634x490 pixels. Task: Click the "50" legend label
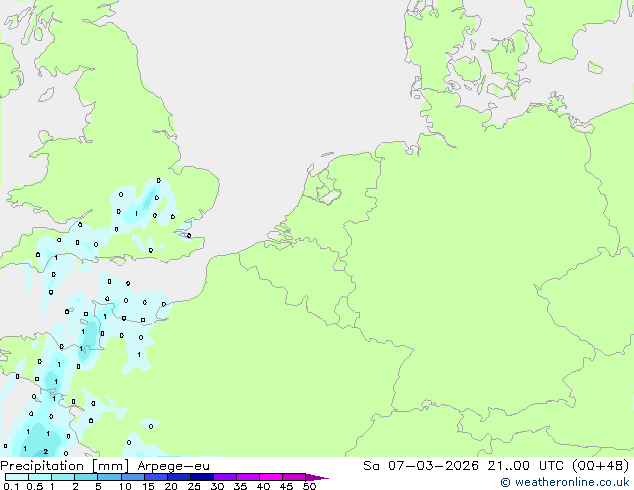coord(309,486)
